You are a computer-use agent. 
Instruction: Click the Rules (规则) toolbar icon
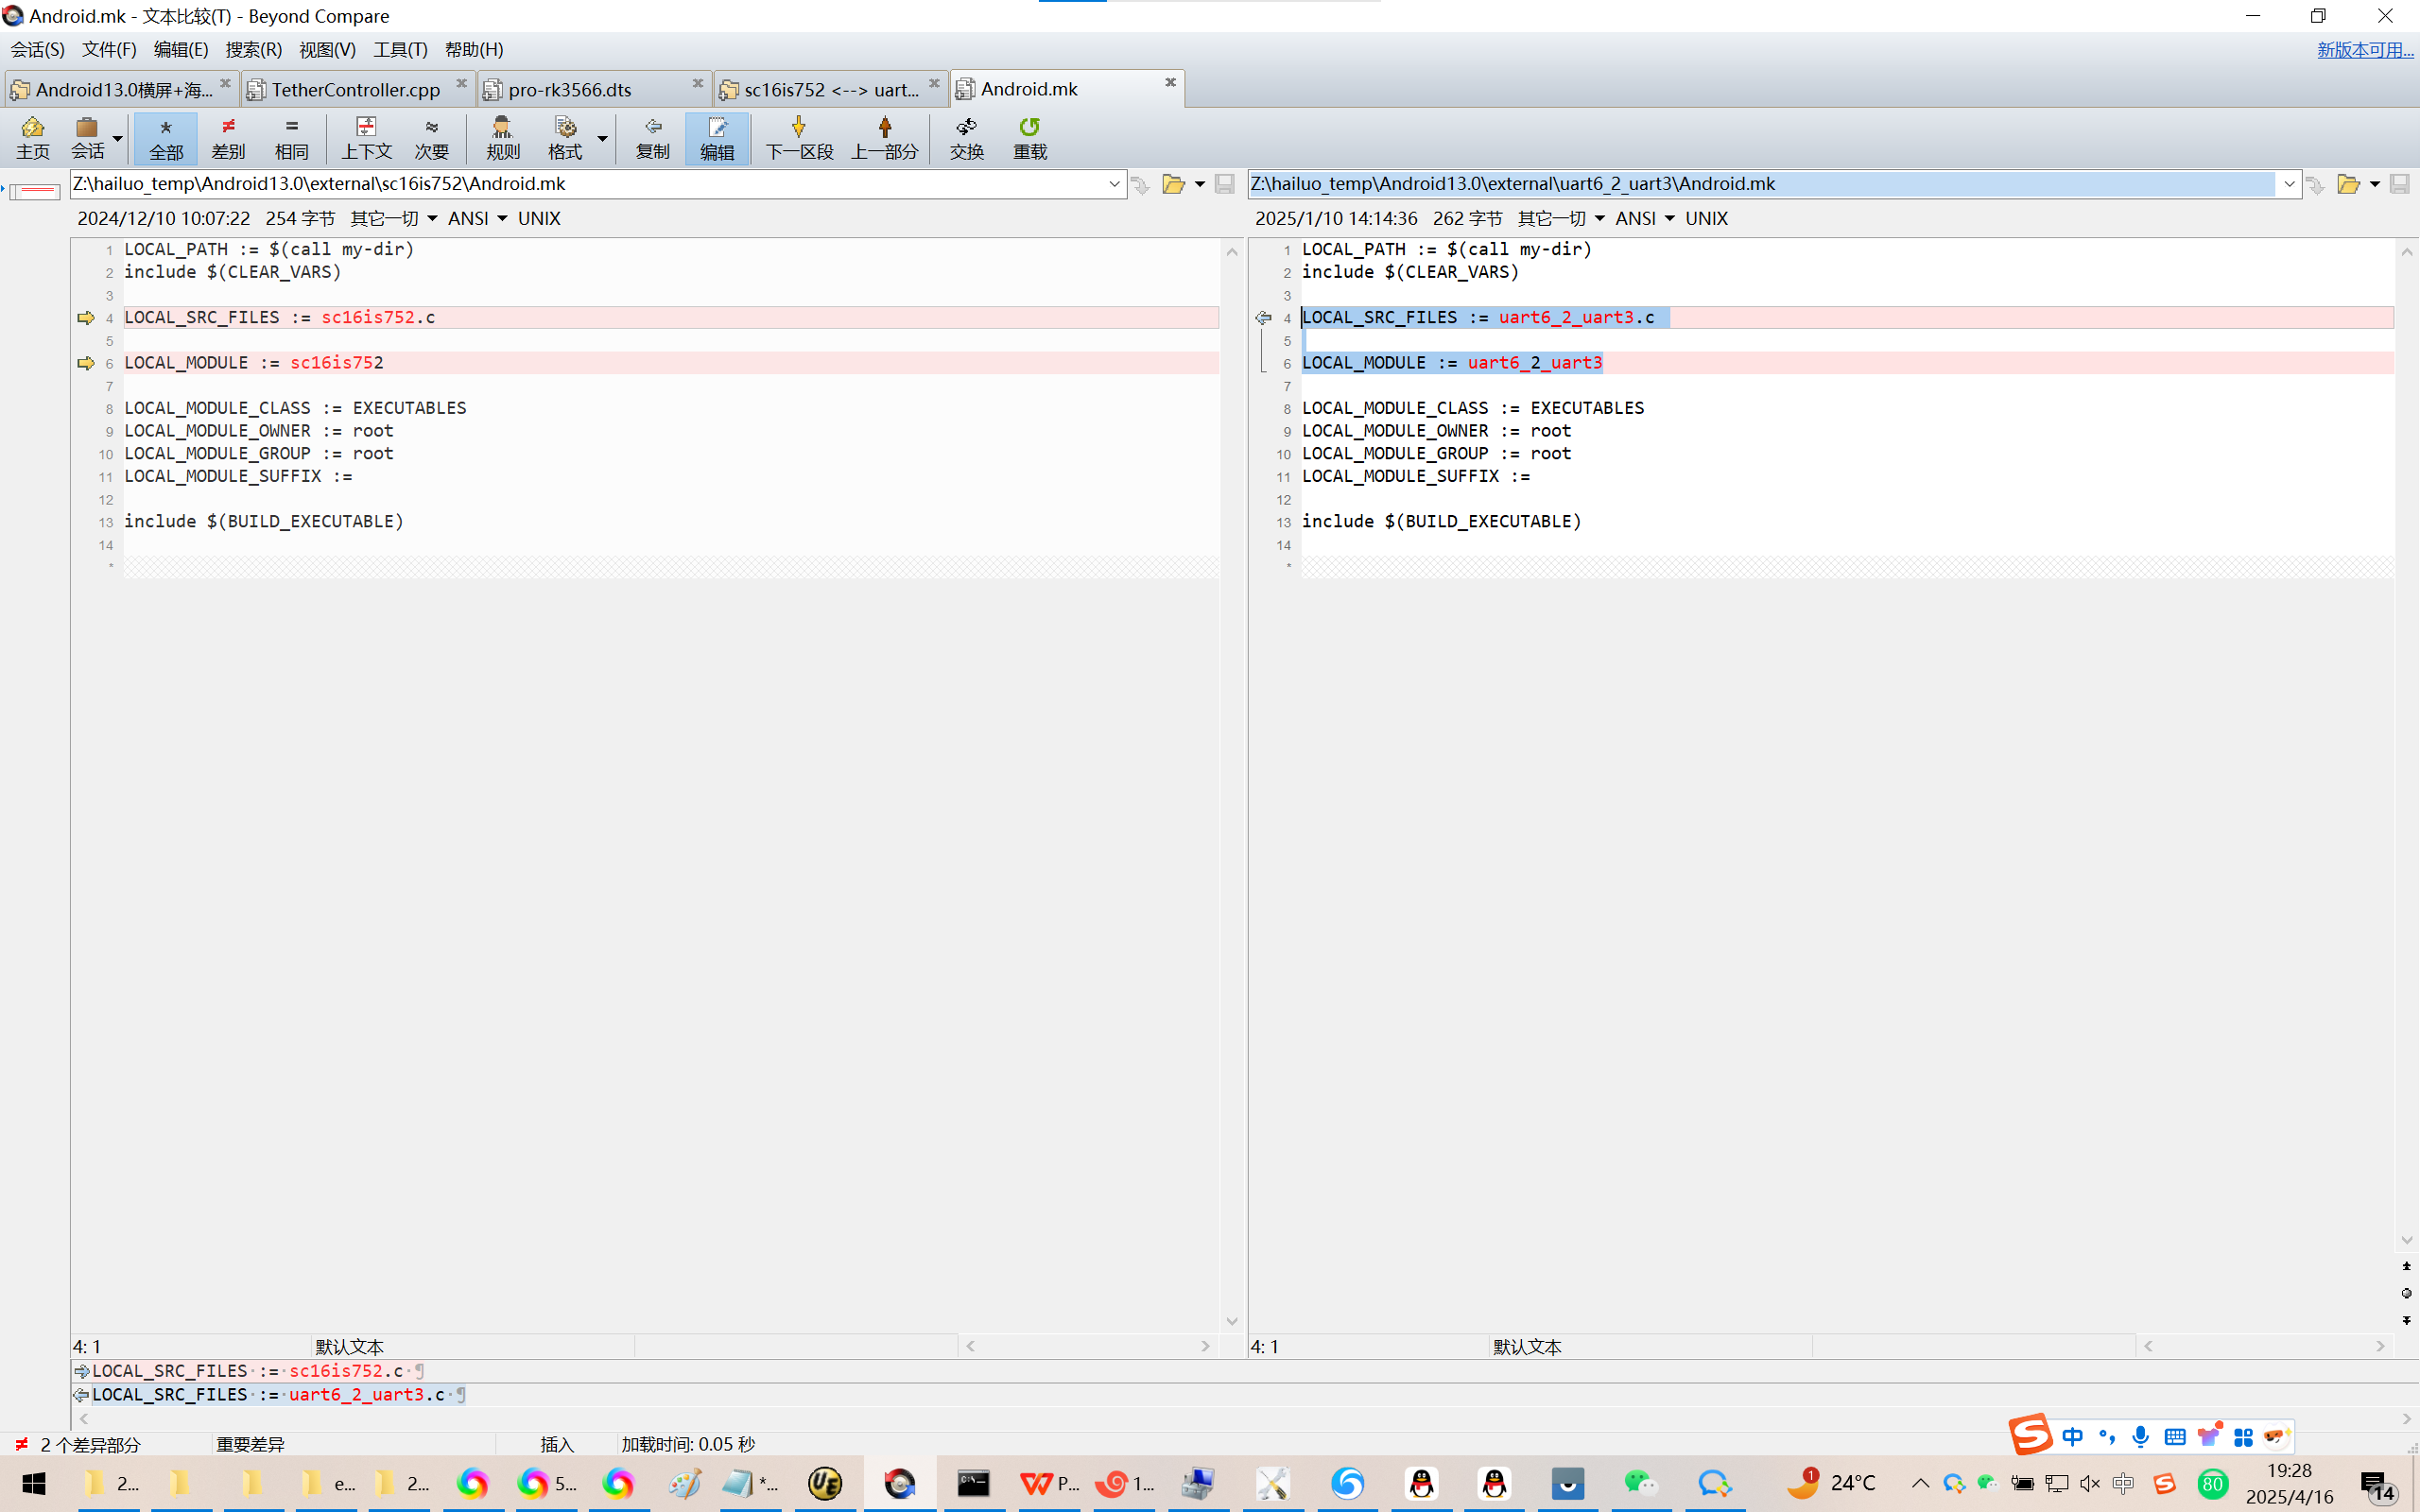(x=502, y=137)
